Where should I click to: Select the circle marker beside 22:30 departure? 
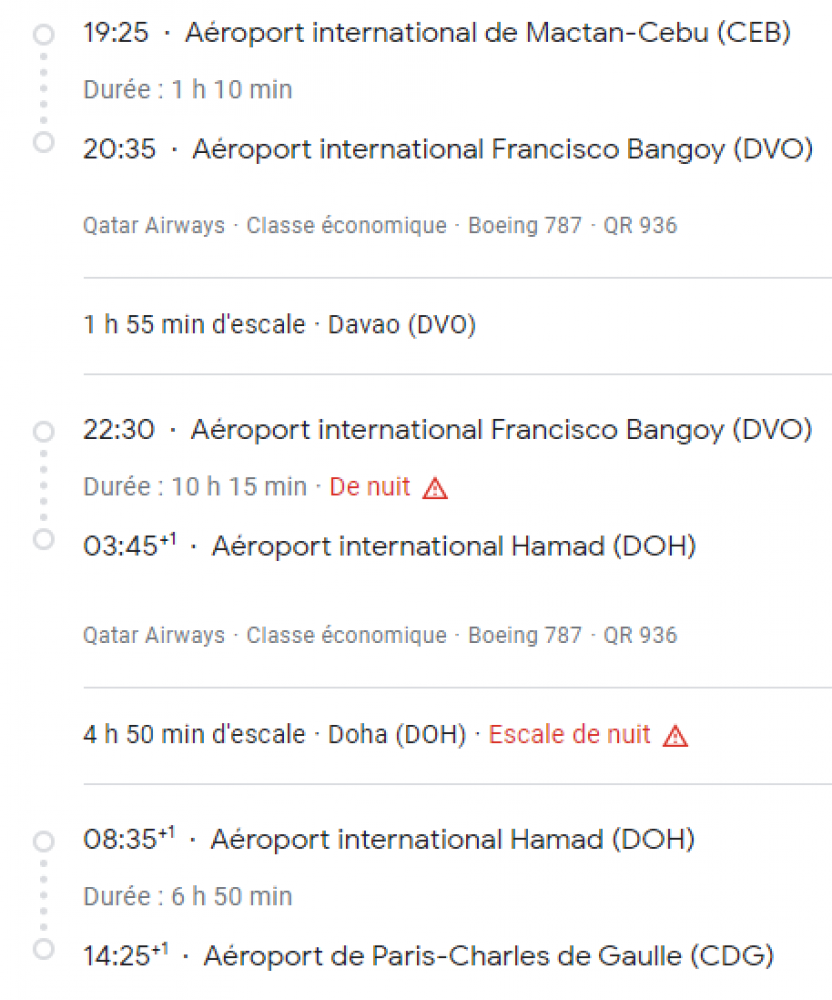(43, 432)
